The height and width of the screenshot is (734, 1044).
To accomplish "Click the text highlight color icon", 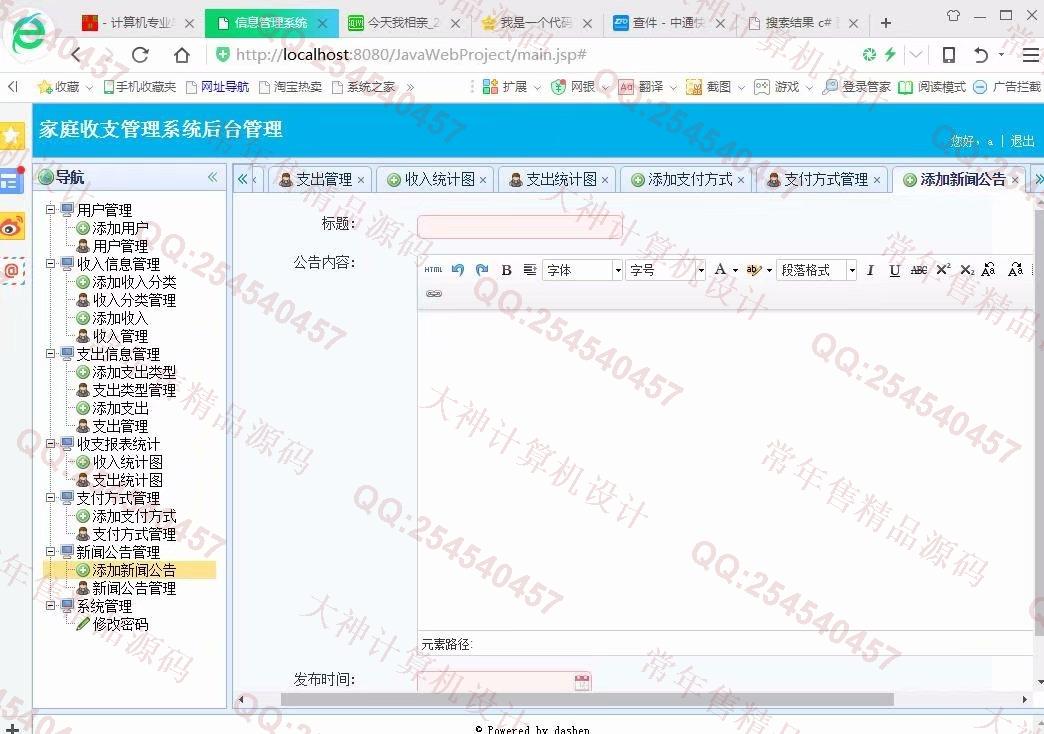I will click(x=753, y=270).
